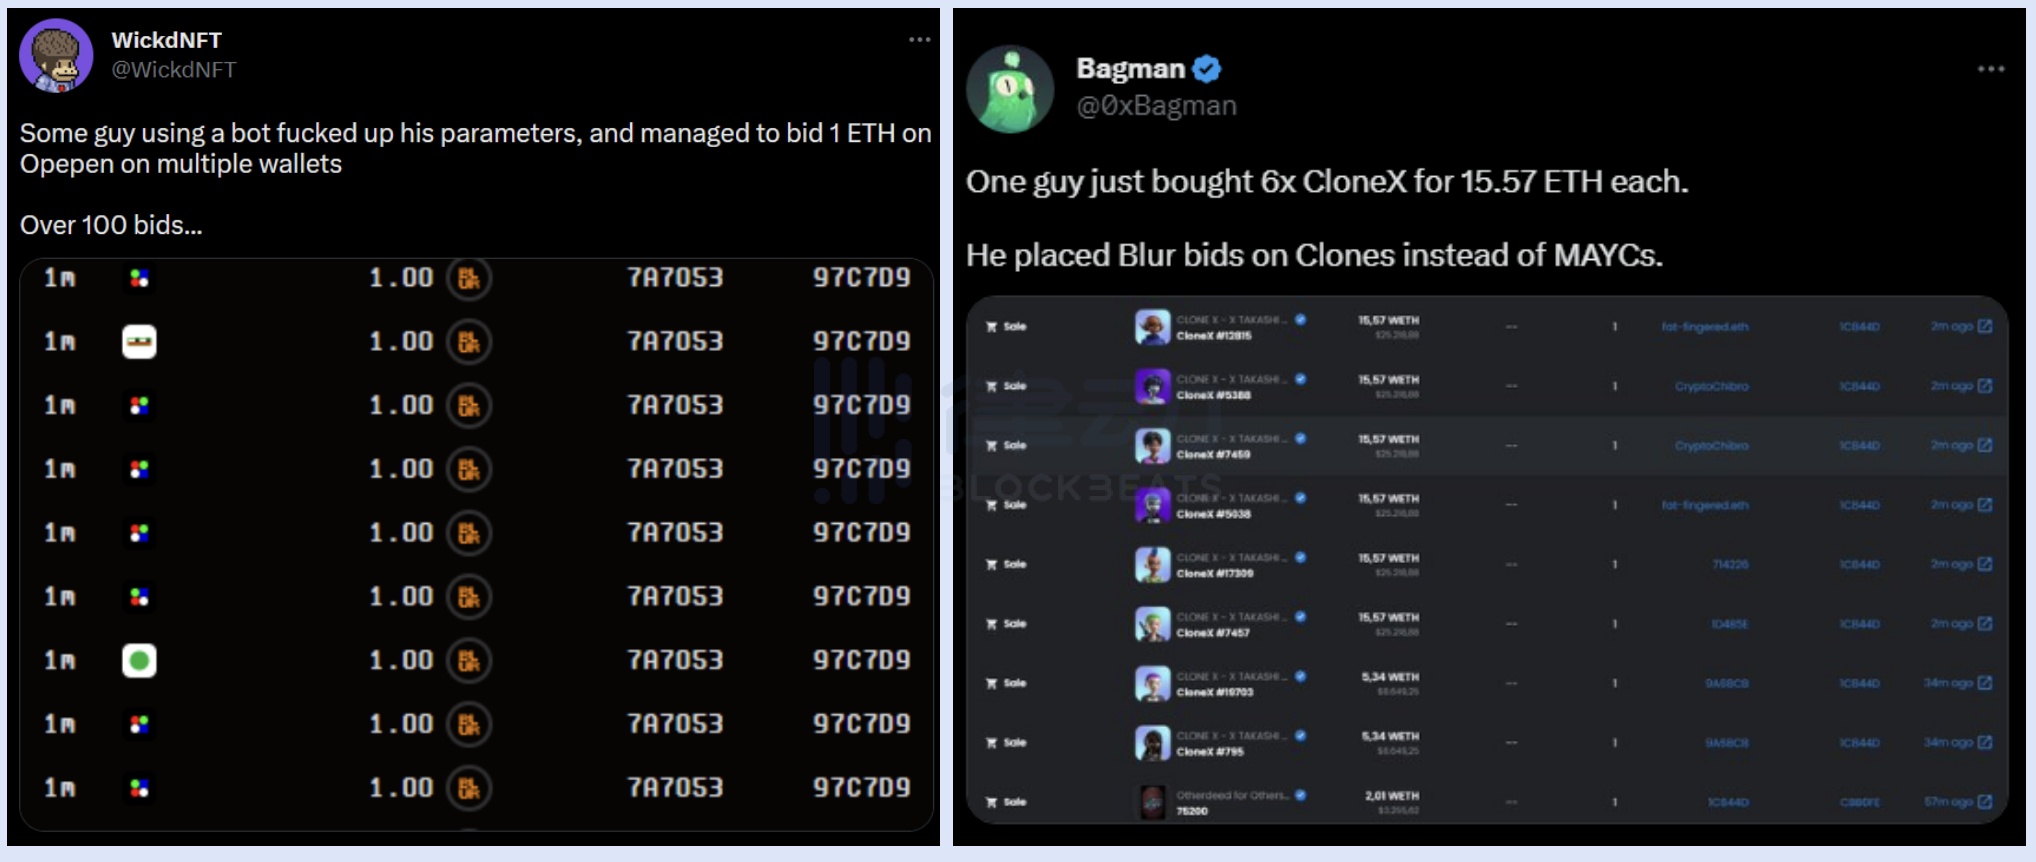Click the green circle Opepen icon
2036x862 pixels.
(x=139, y=660)
